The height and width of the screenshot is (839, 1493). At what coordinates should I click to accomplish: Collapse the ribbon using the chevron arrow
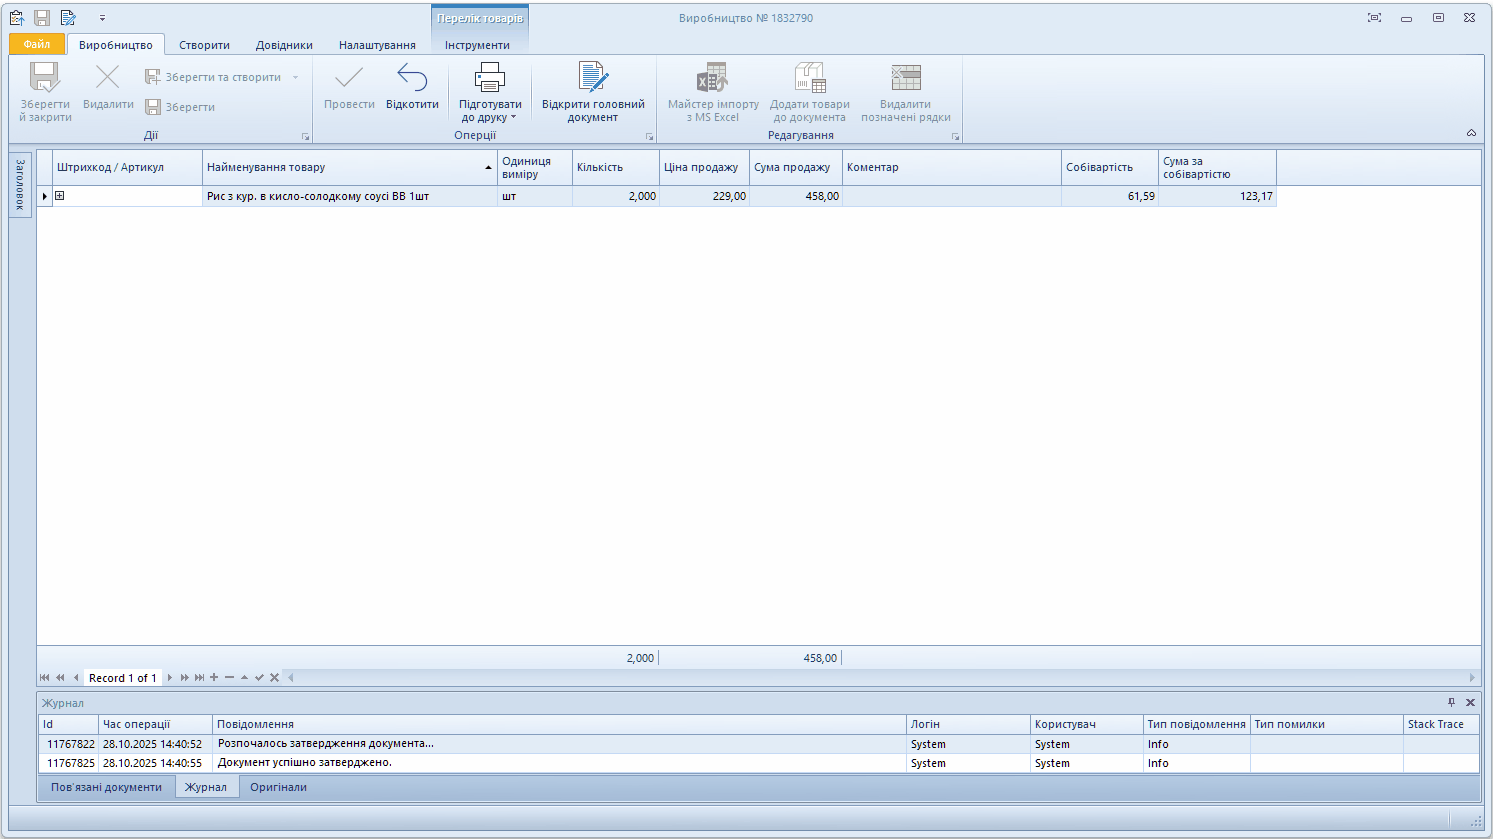tap(1471, 133)
